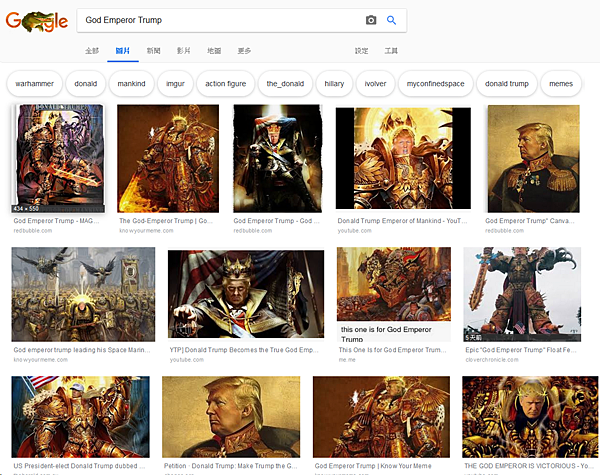Open God Emperor Trump Know Your Meme image
This screenshot has width=600, height=475.
click(x=382, y=417)
